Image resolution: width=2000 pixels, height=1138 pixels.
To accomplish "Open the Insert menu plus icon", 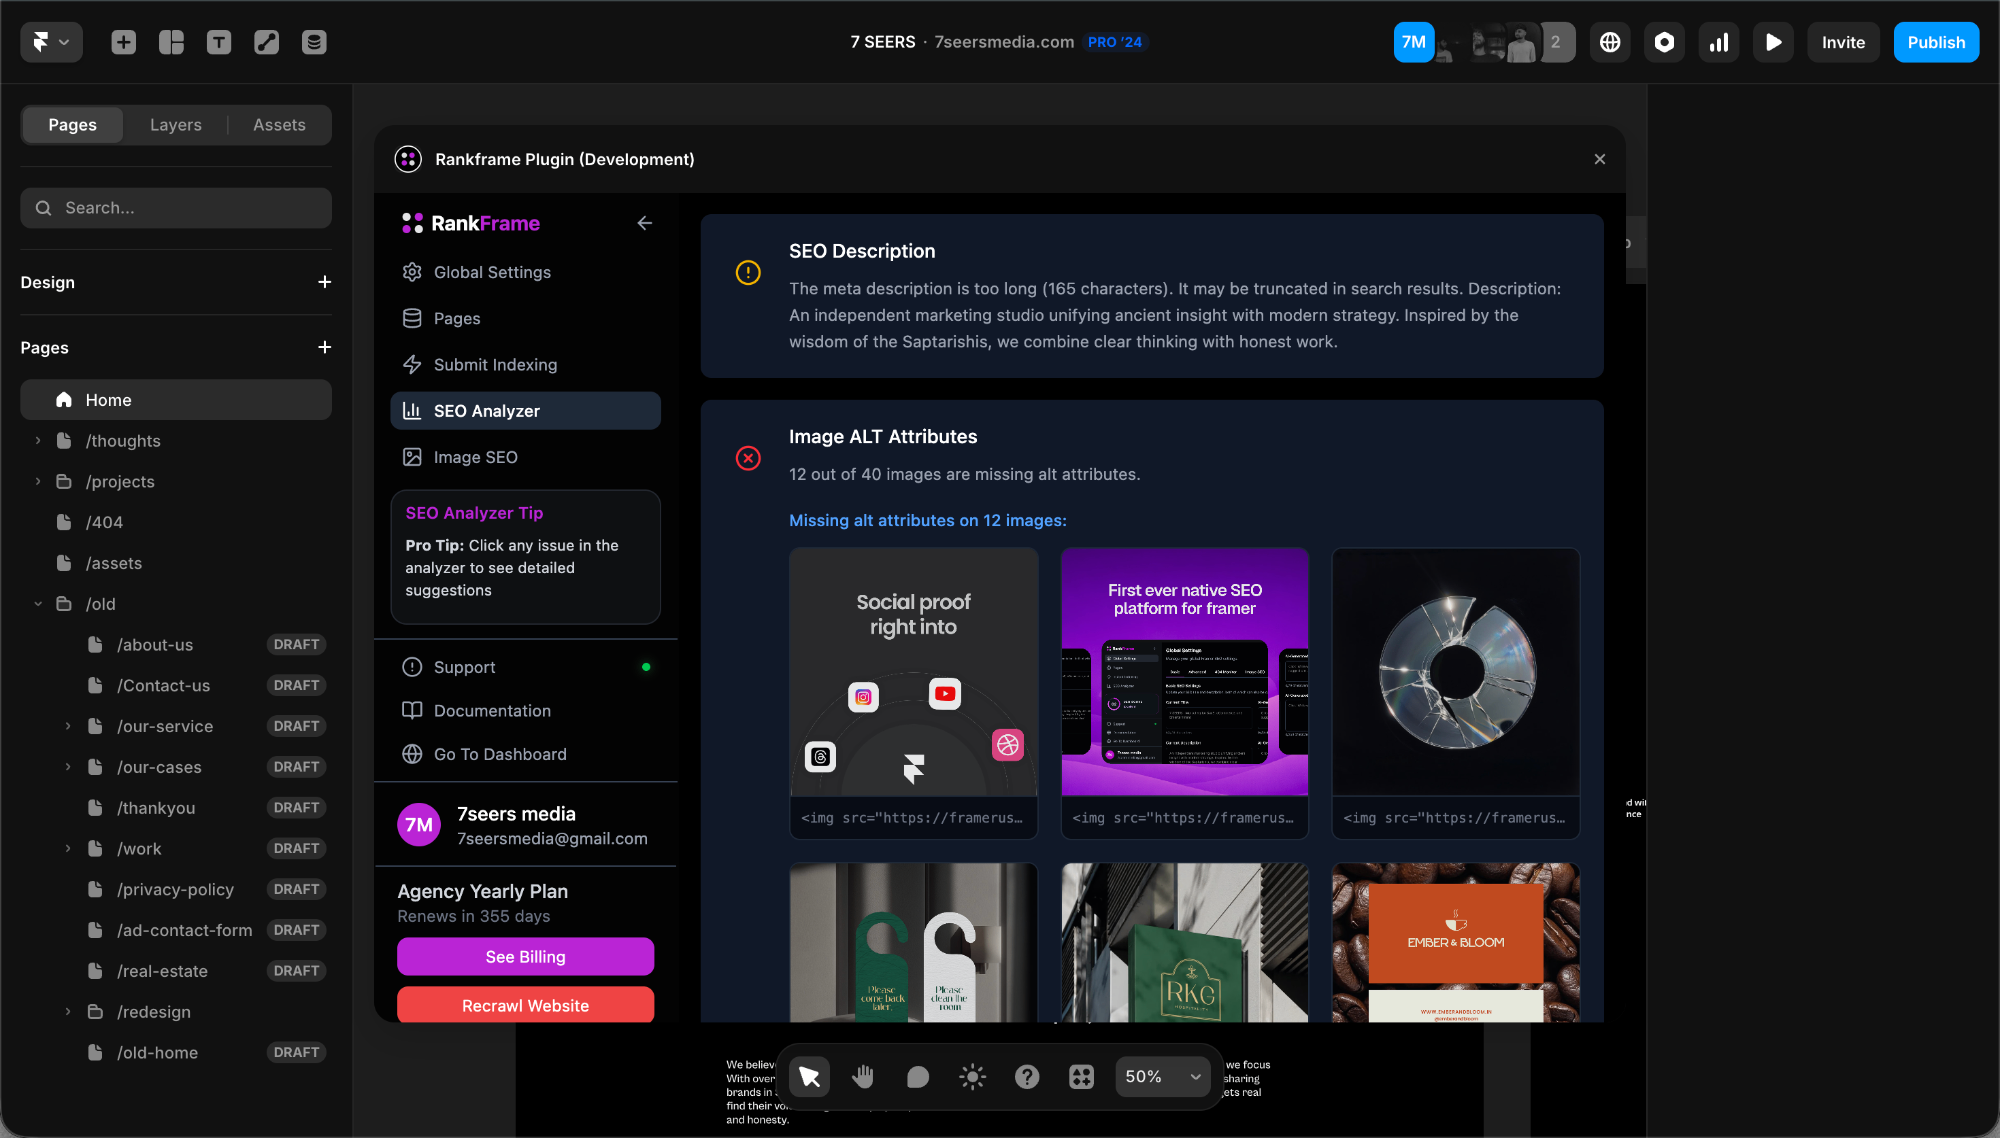I will pyautogui.click(x=123, y=42).
